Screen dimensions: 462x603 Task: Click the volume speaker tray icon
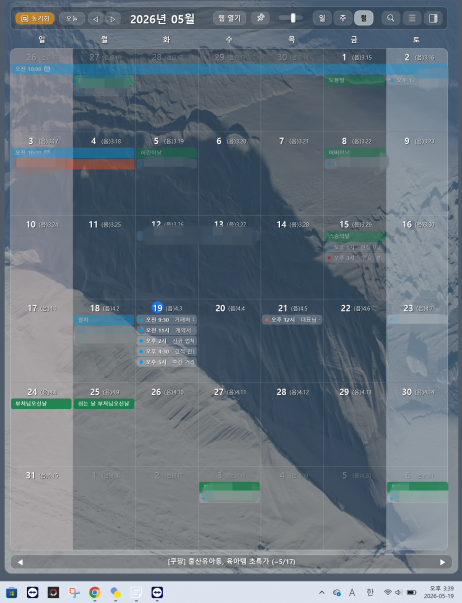coord(398,592)
